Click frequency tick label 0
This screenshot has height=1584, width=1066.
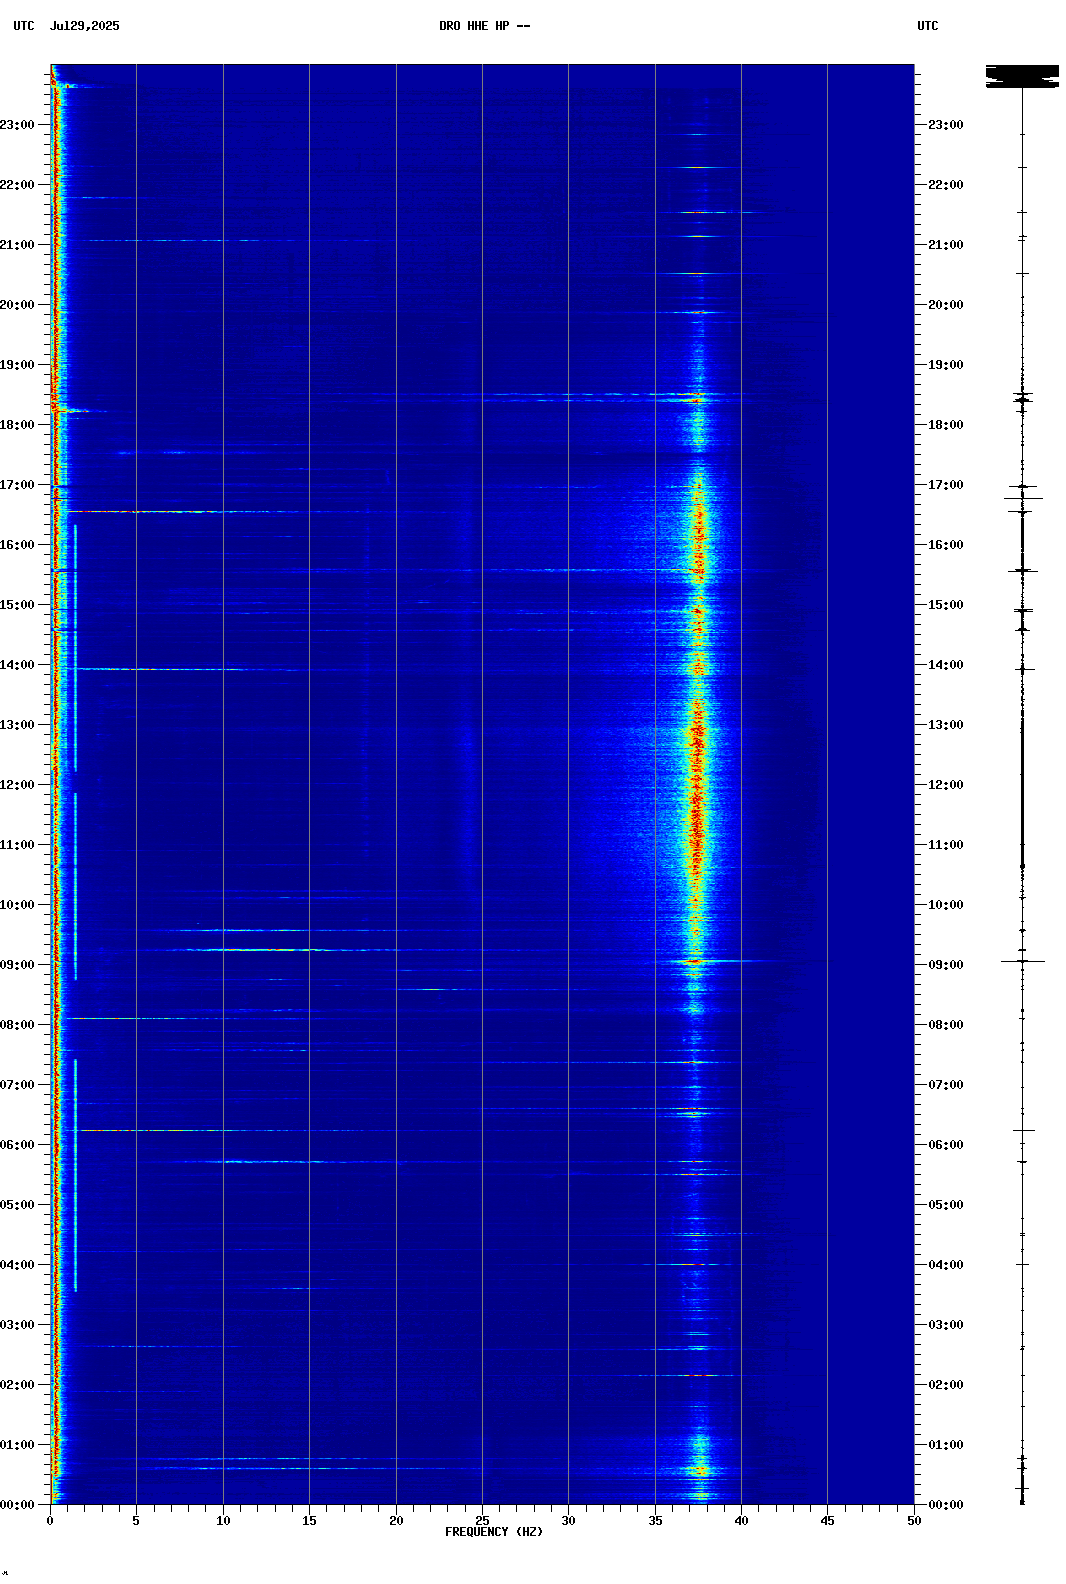coord(50,1521)
